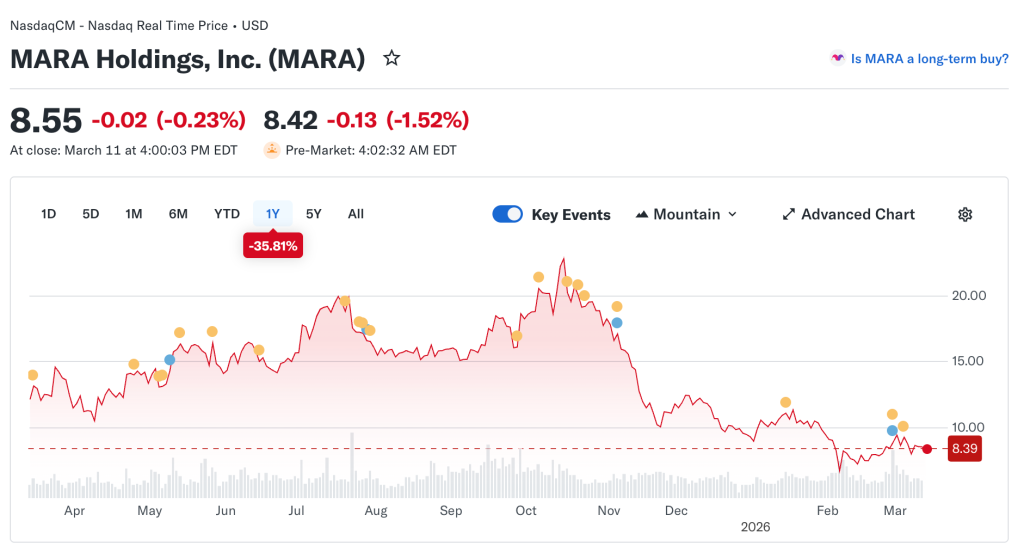Expand the Mountain chart type dropdown
Image resolution: width=1024 pixels, height=552 pixels.
click(x=686, y=214)
